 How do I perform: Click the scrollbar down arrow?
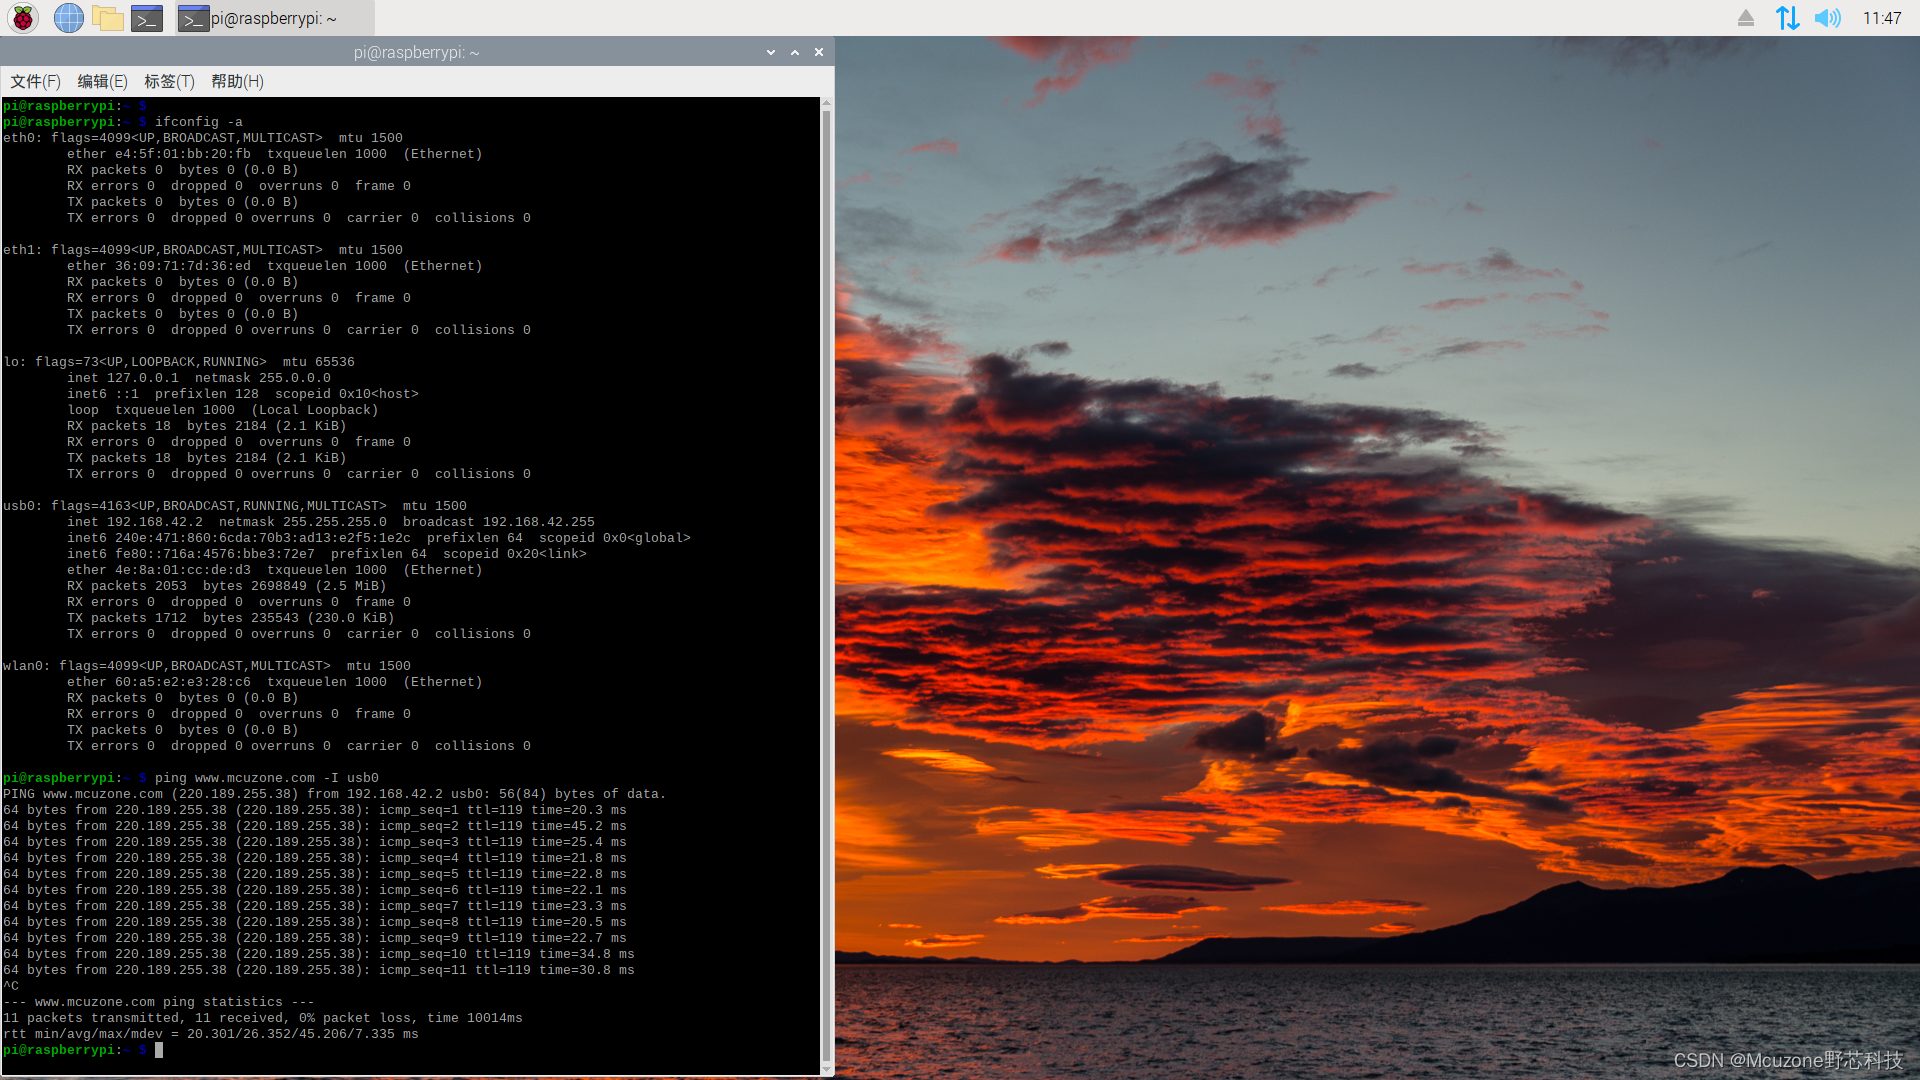coord(826,1069)
